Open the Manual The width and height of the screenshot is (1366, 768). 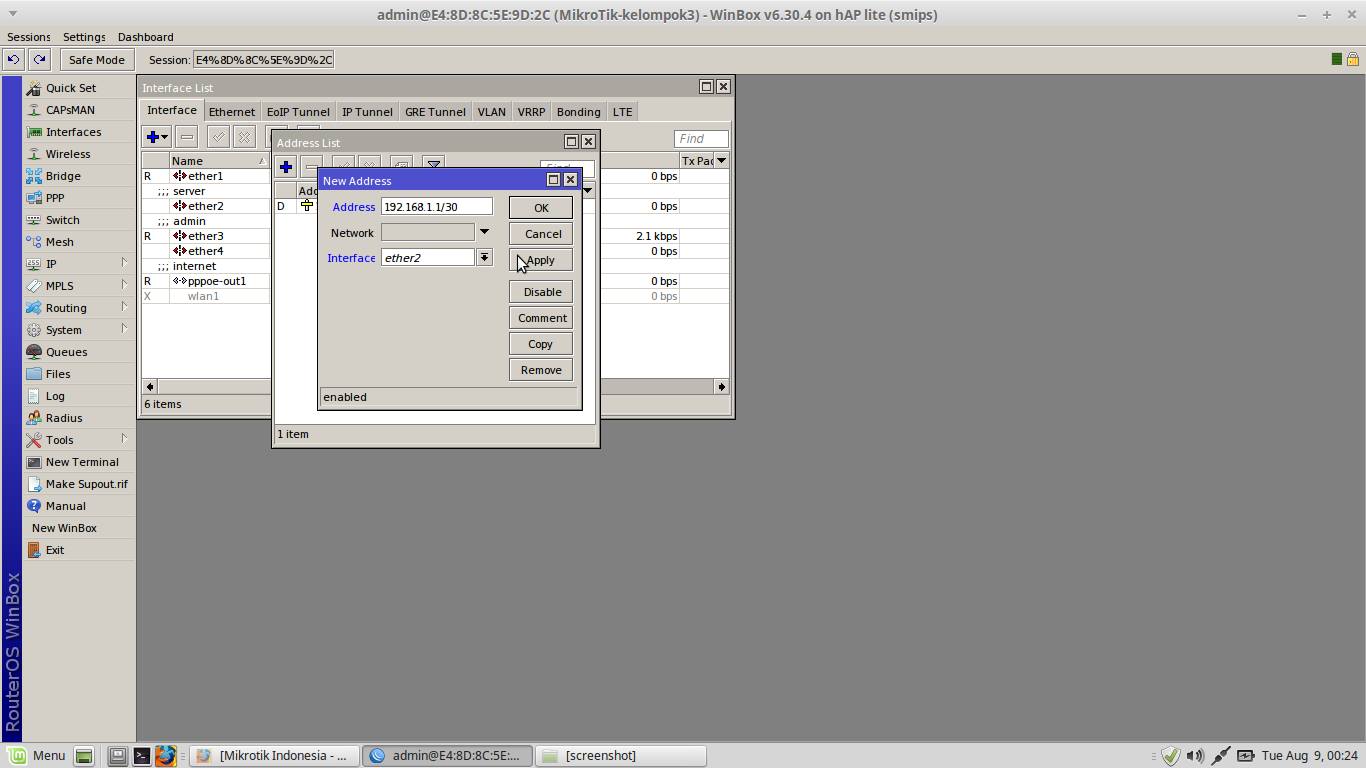click(x=65, y=506)
